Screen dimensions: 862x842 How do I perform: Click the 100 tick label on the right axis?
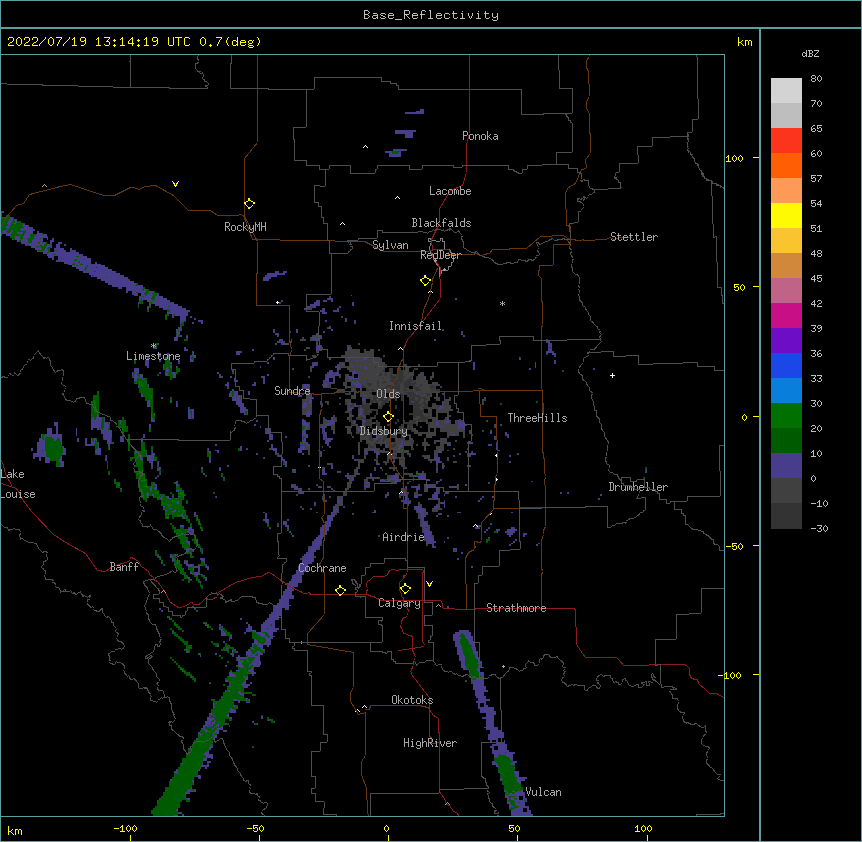[x=734, y=158]
